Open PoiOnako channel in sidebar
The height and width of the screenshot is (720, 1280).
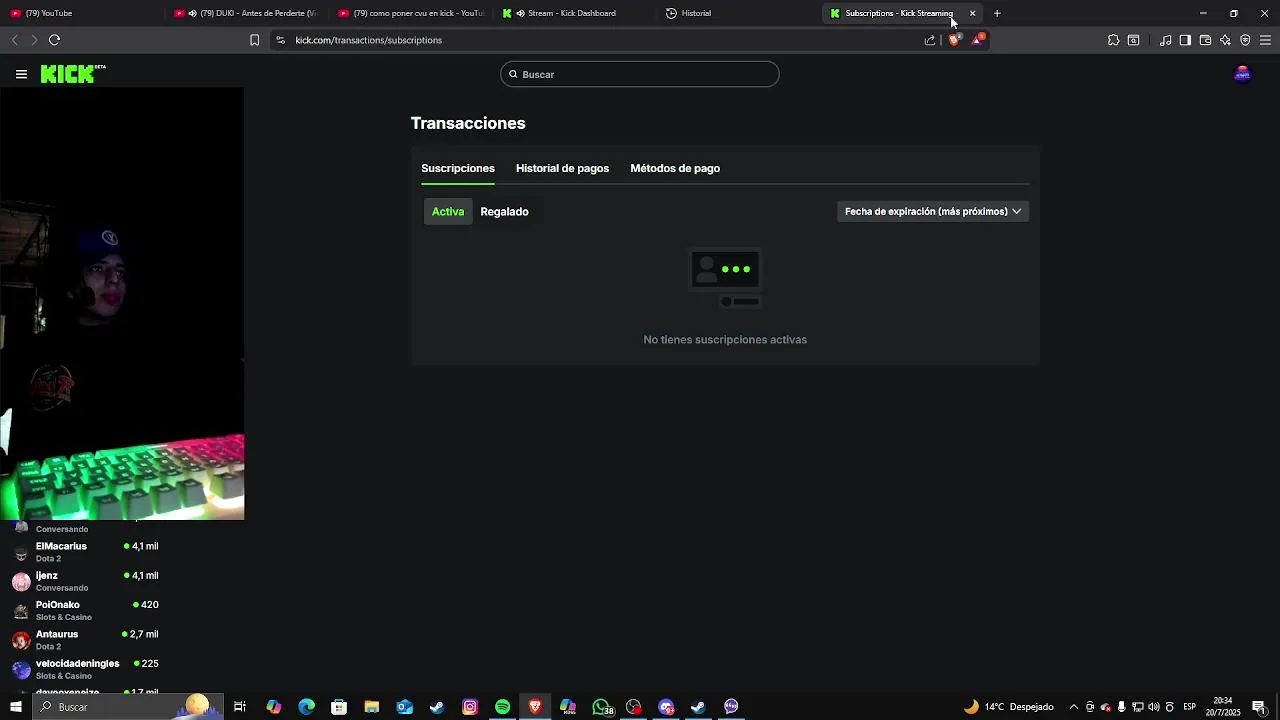(85, 610)
